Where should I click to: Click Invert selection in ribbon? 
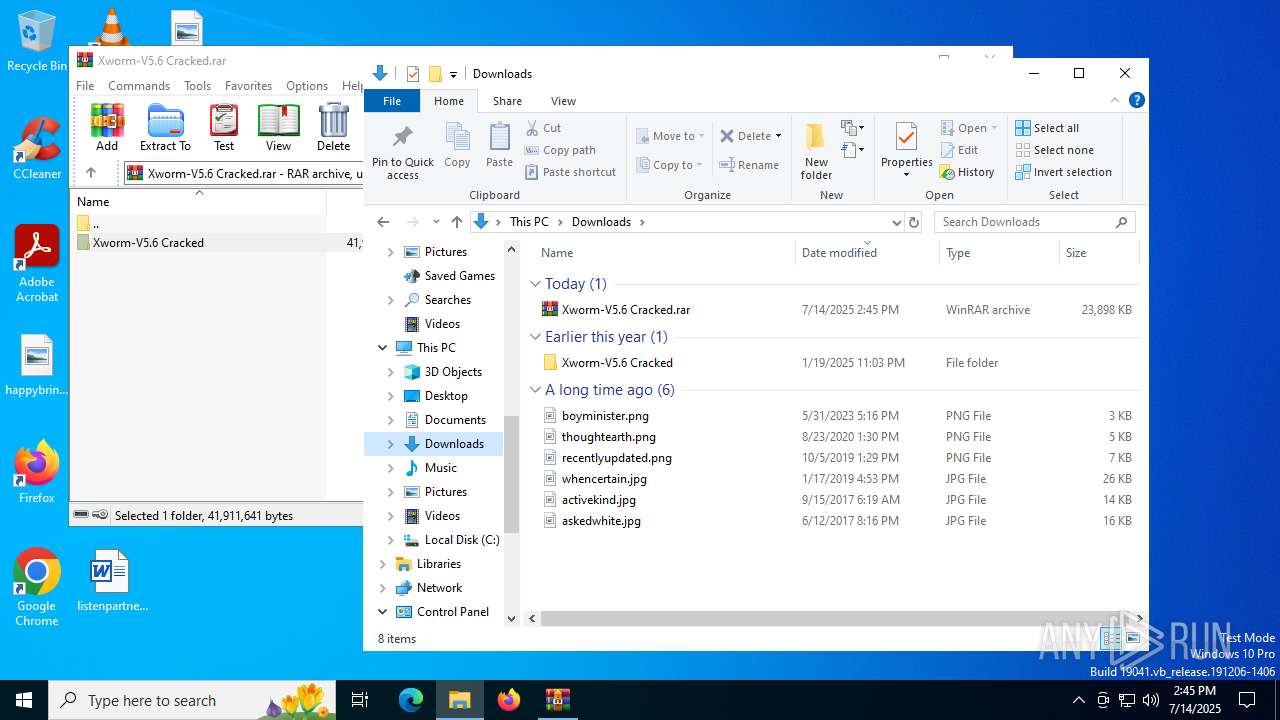coord(1063,172)
